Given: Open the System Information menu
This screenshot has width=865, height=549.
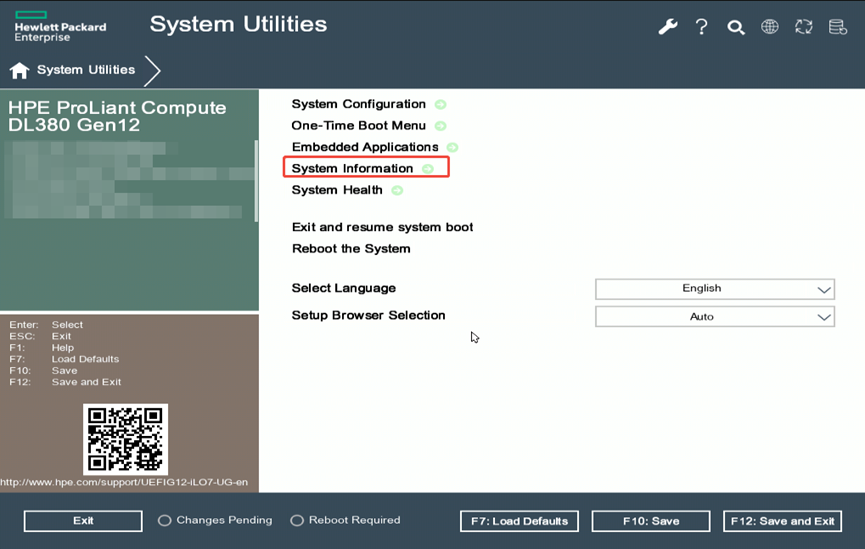Looking at the screenshot, I should pos(353,168).
